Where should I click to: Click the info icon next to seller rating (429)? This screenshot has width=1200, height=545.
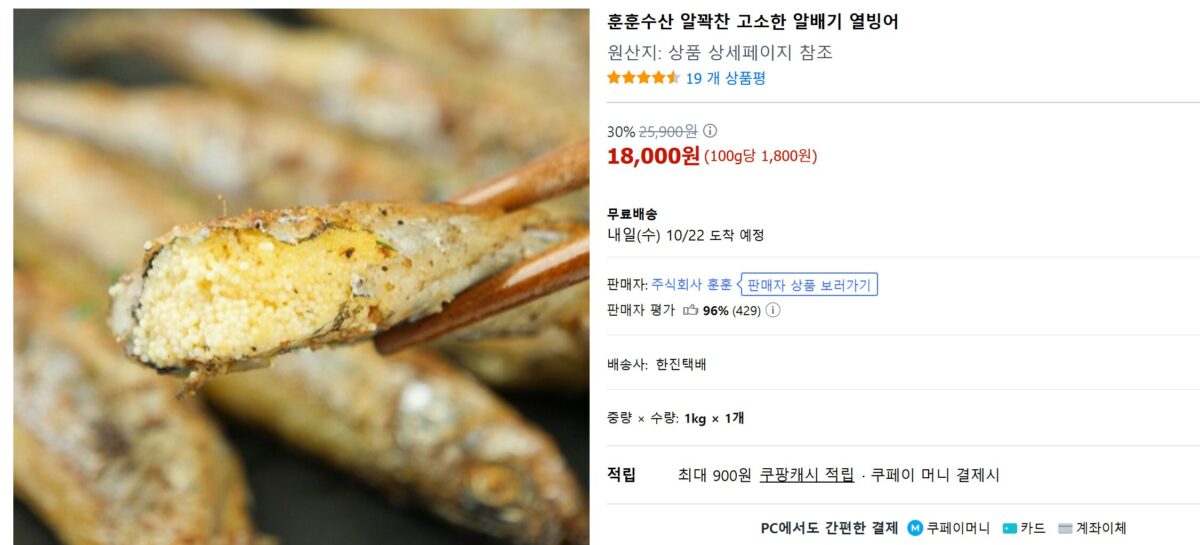(773, 310)
